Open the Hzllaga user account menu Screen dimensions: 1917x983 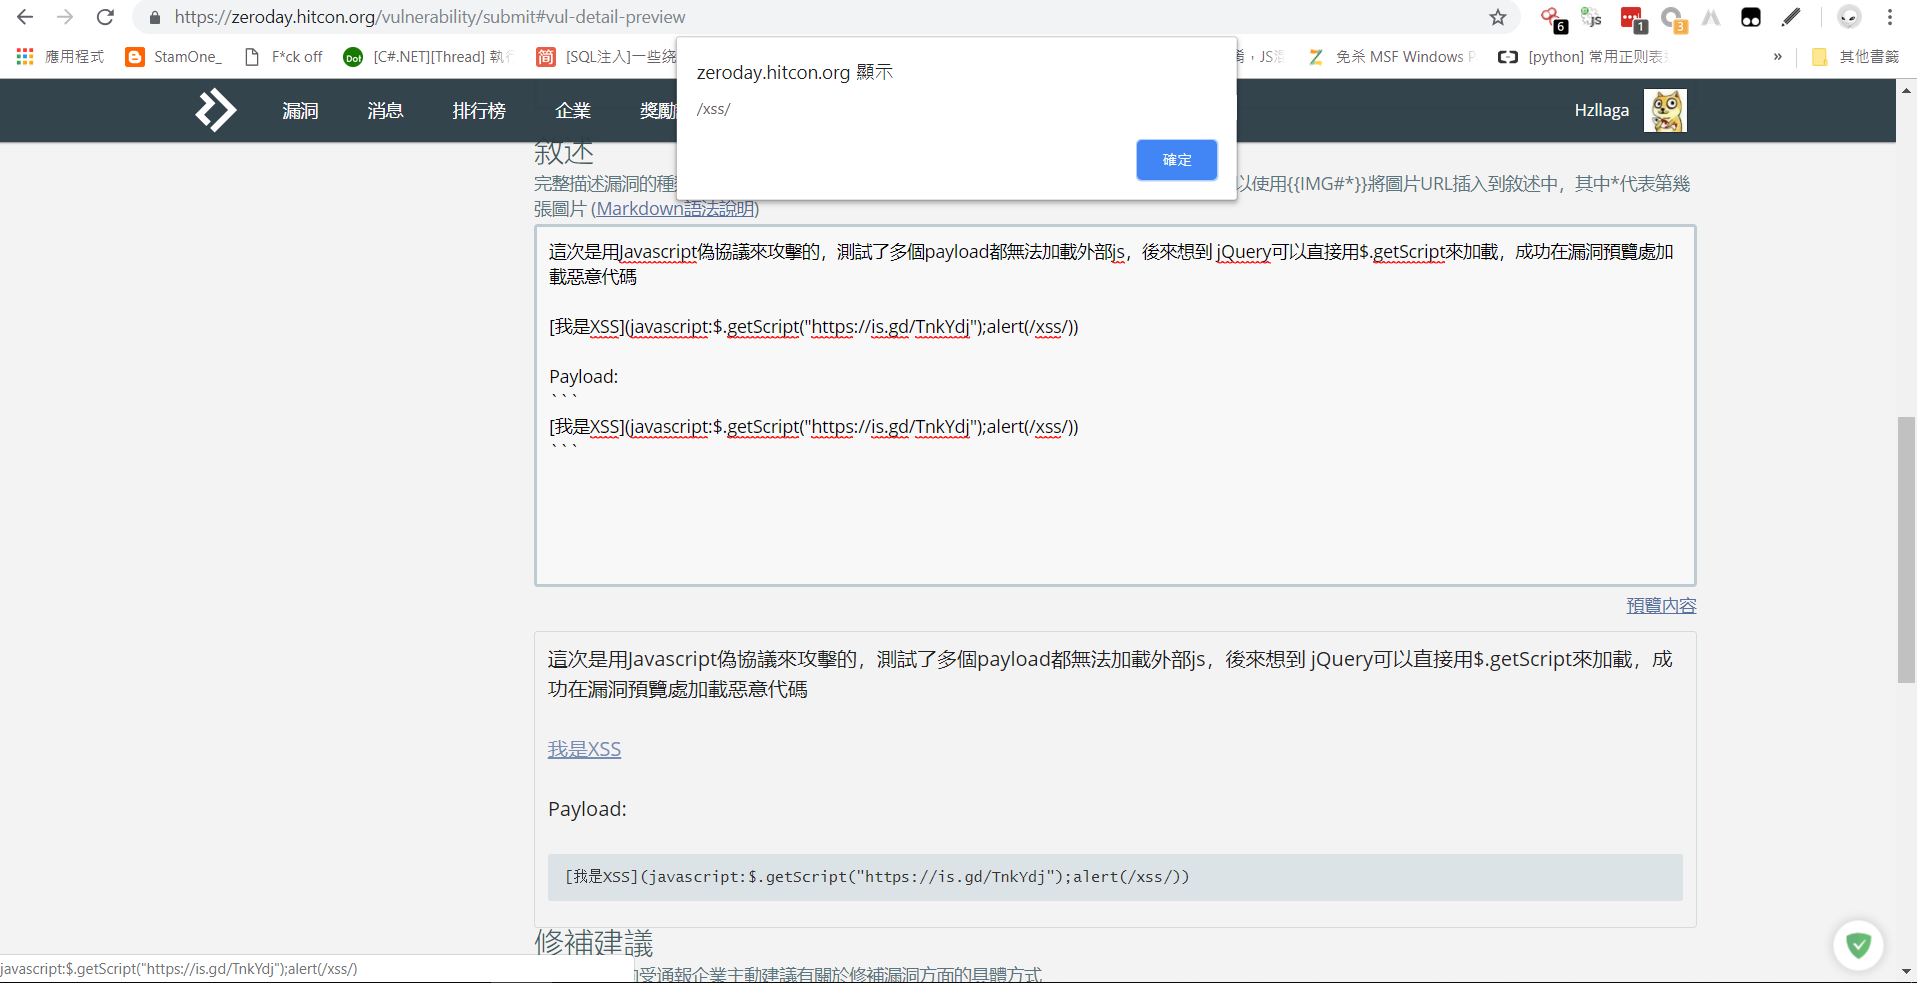click(1602, 111)
